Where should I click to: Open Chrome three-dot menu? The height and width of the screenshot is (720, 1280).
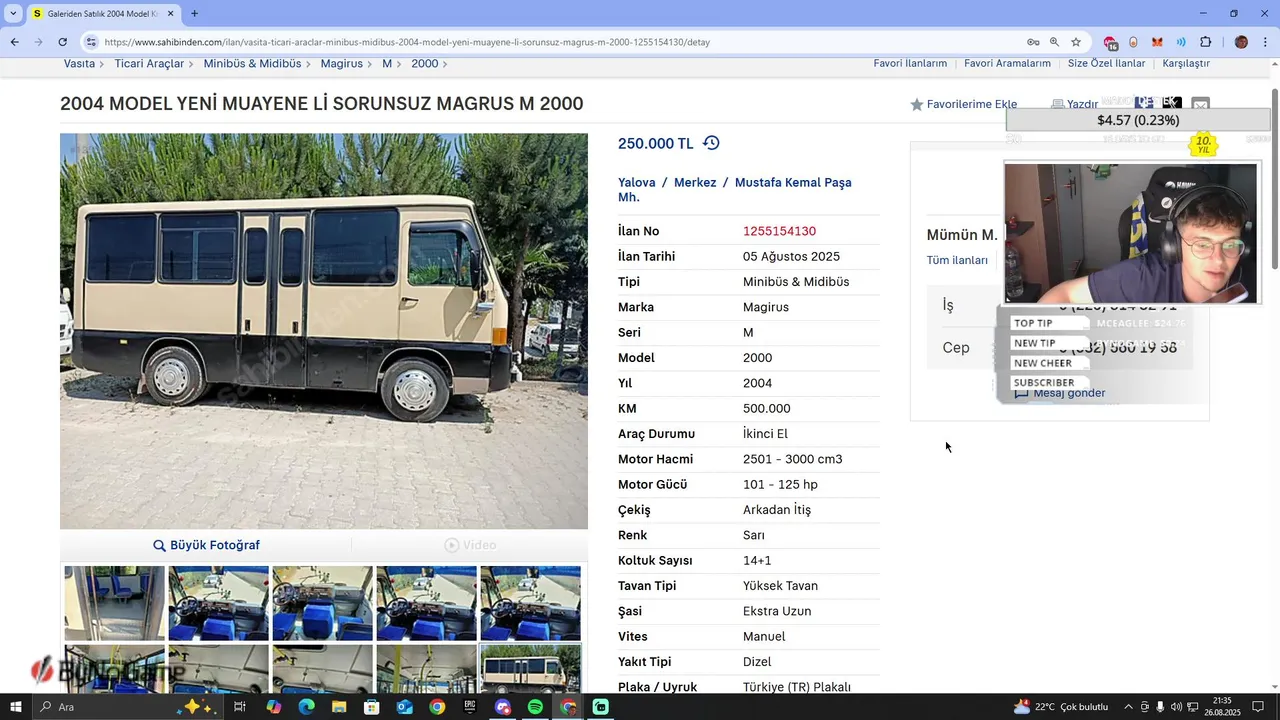[x=1265, y=42]
